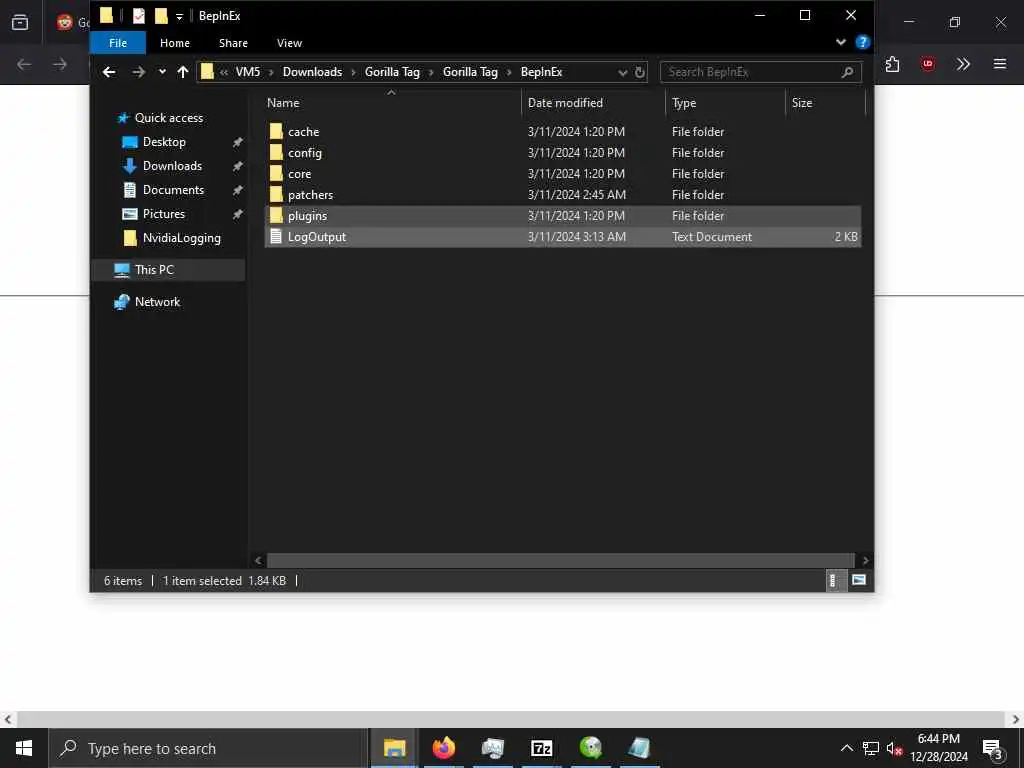Click the taskbar search box
This screenshot has height=768, width=1024.
point(208,748)
